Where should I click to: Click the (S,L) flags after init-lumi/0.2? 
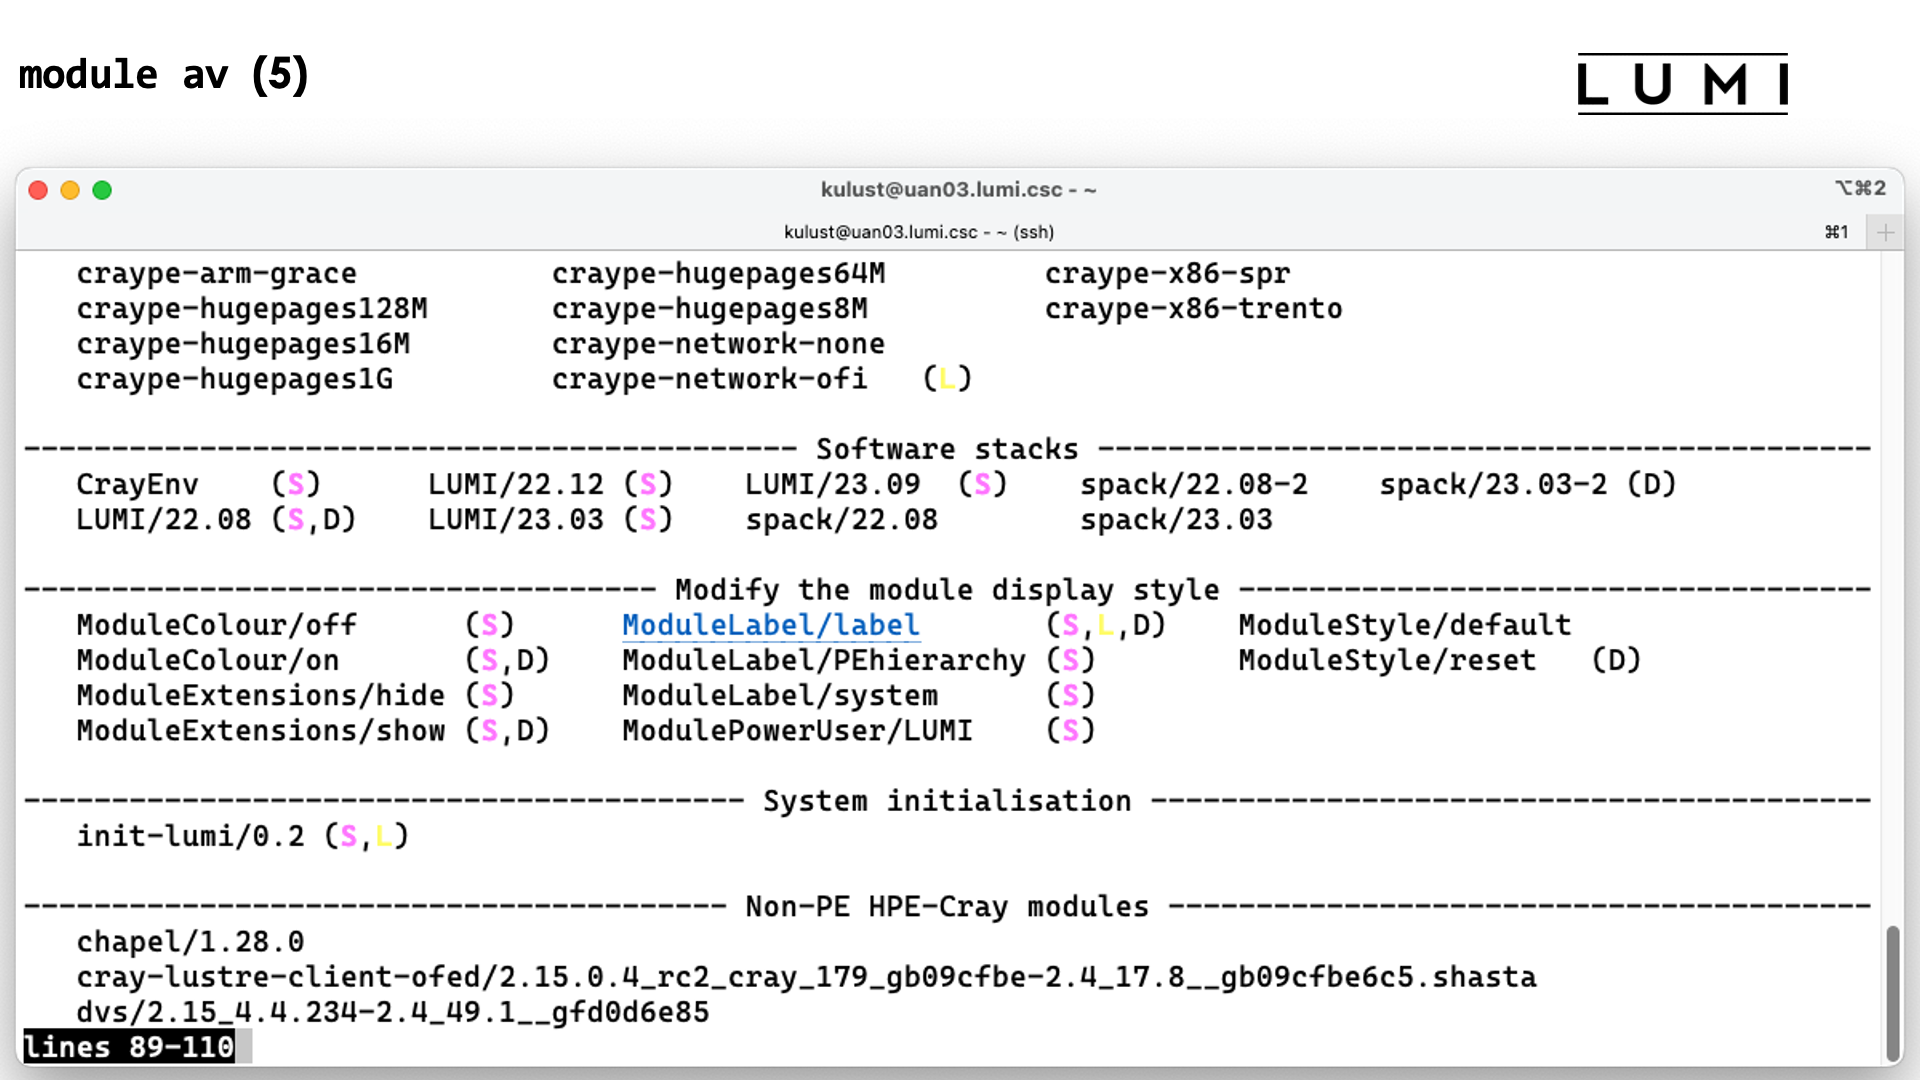pyautogui.click(x=366, y=836)
